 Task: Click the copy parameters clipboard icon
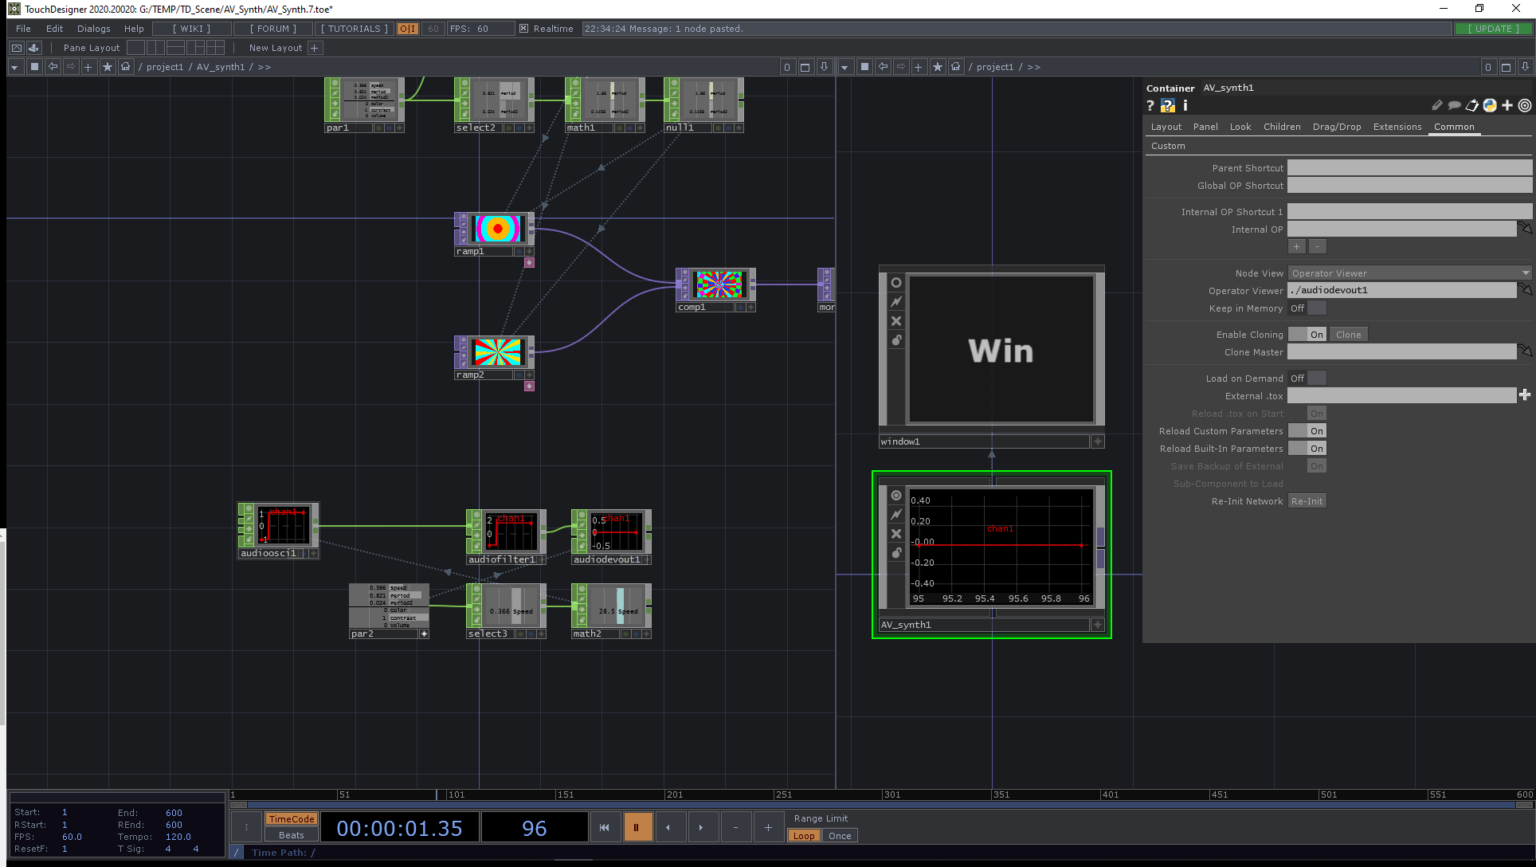1472,105
